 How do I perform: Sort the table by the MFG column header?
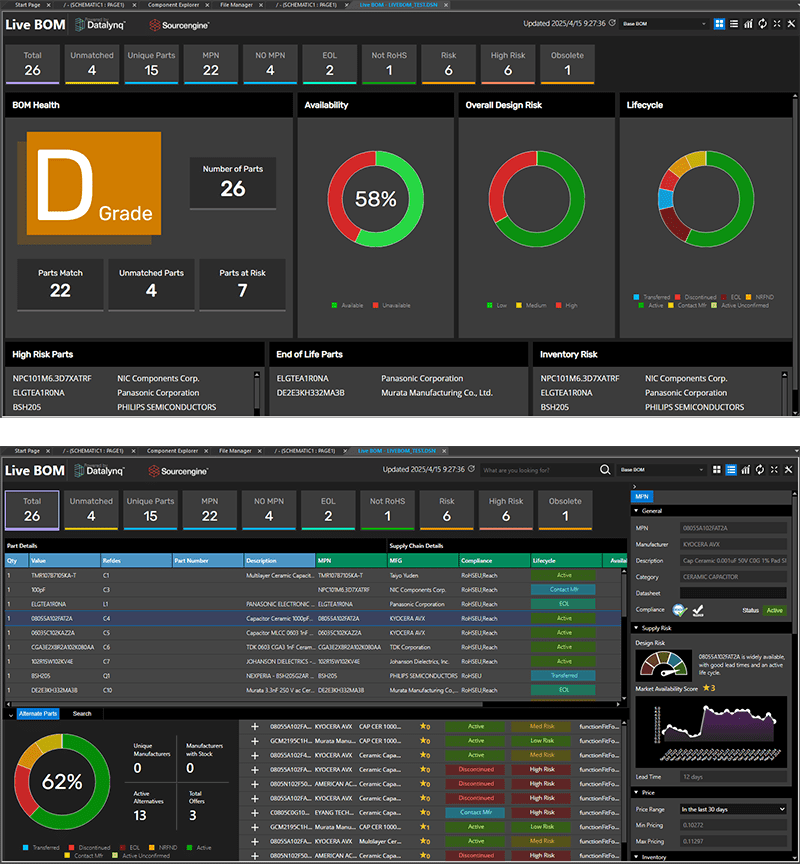pyautogui.click(x=423, y=560)
